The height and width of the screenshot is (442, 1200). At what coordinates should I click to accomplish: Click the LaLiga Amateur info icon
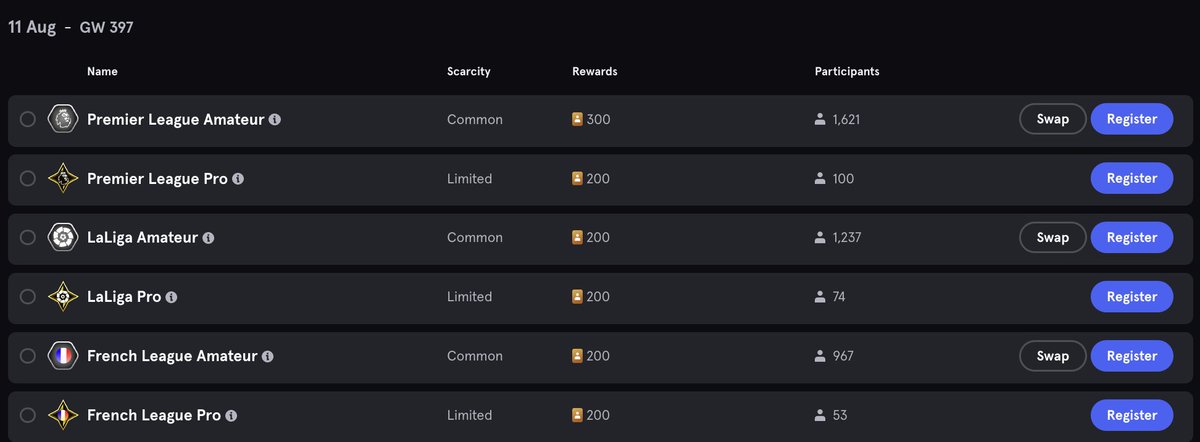pos(208,238)
